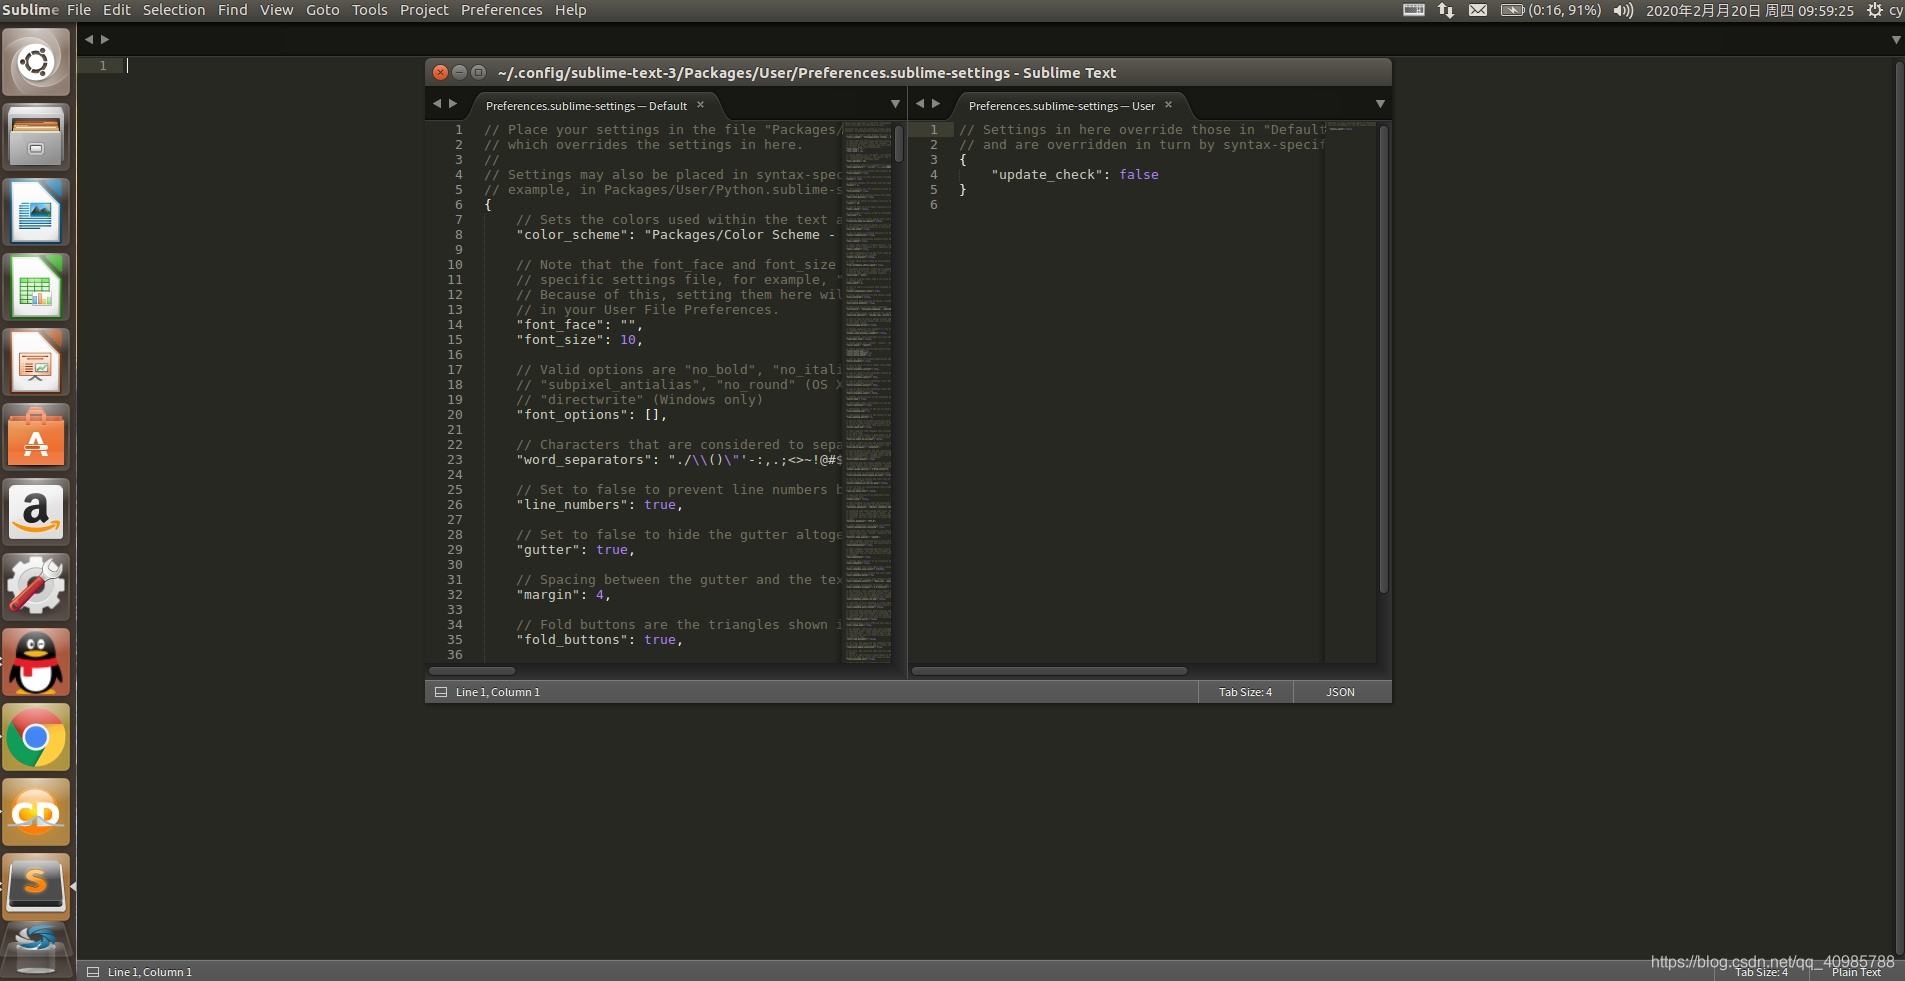
Task: Open battery status indicator (0:16, 91%)
Action: (x=1551, y=10)
